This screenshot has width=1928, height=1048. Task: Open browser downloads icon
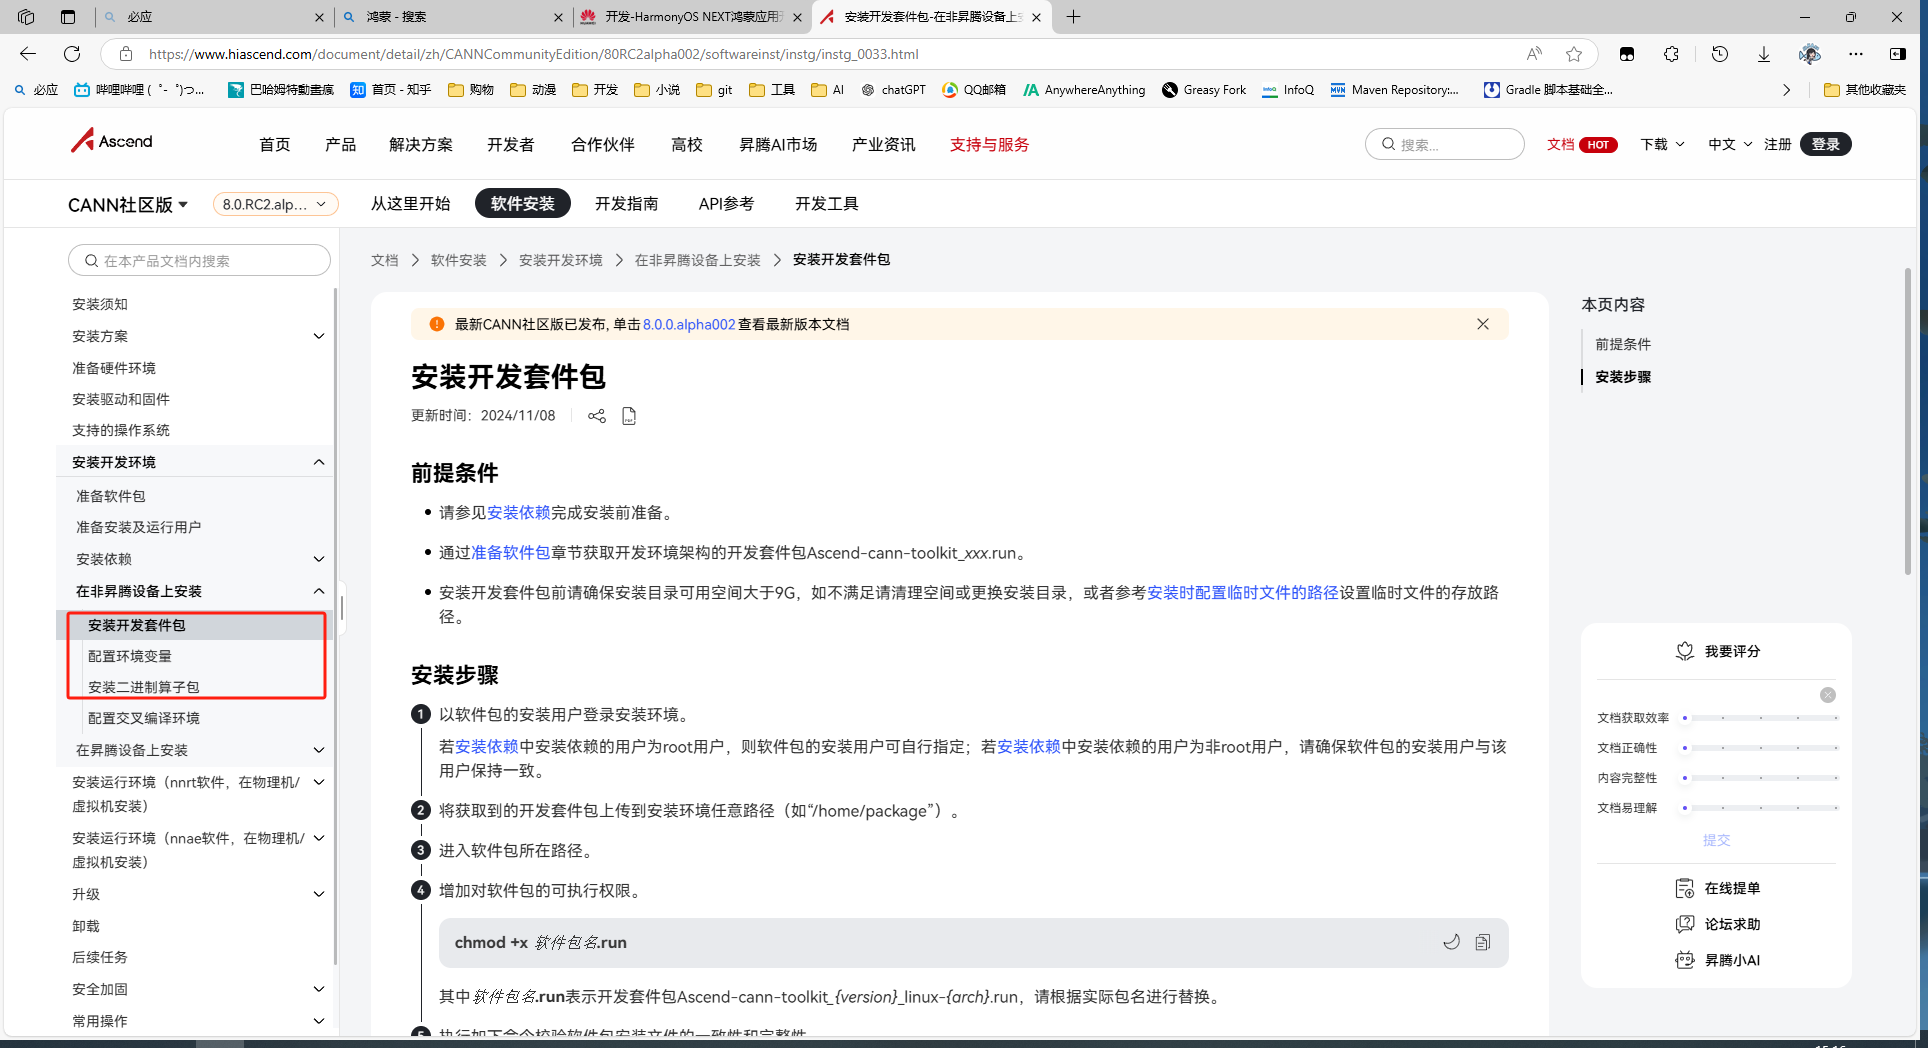tap(1764, 54)
